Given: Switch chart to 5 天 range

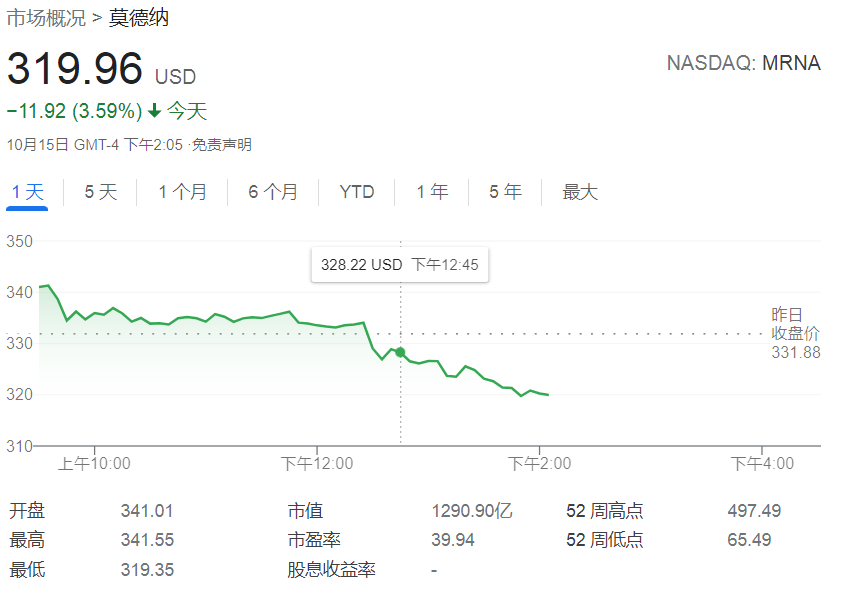Looking at the screenshot, I should [101, 192].
